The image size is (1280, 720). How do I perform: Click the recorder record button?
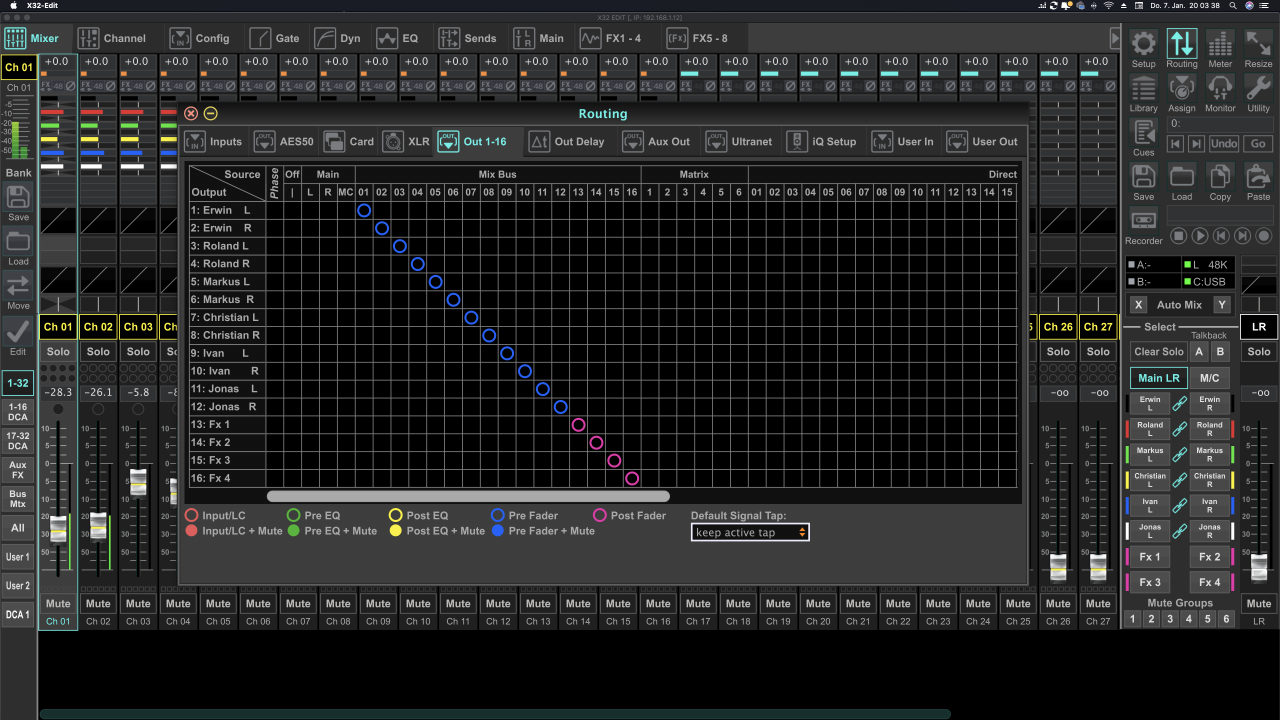tap(1264, 236)
